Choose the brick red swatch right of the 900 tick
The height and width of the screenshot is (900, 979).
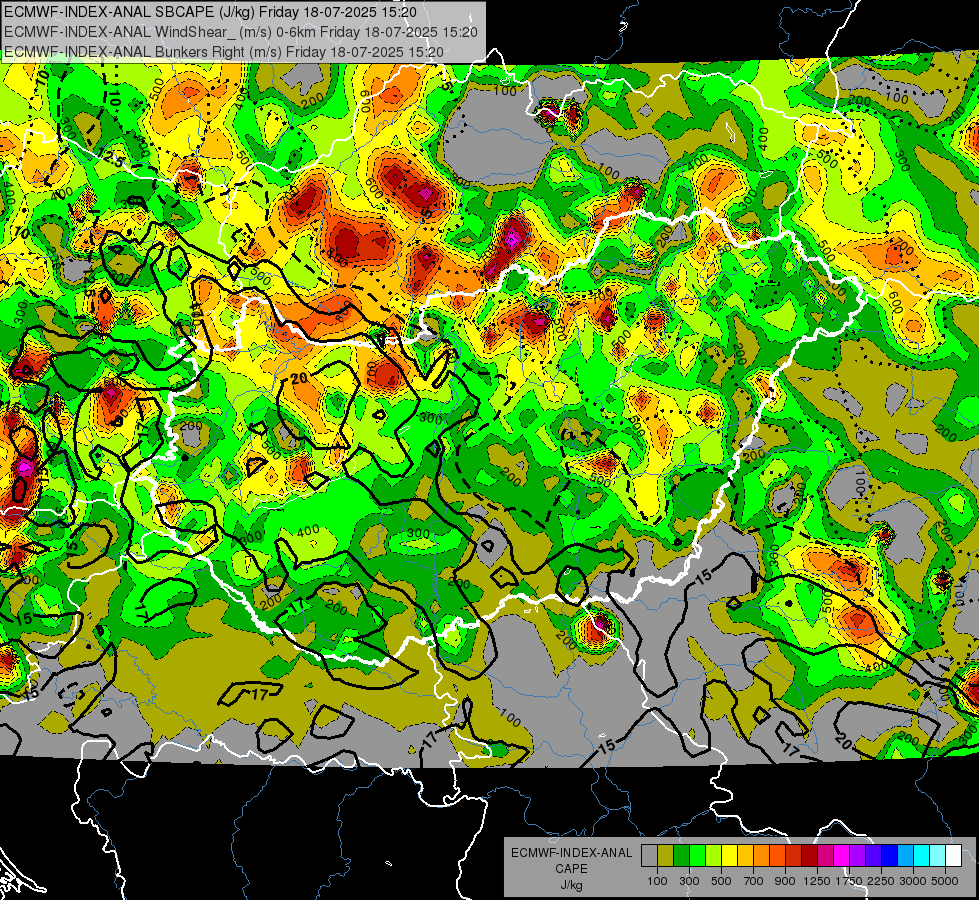(x=794, y=855)
